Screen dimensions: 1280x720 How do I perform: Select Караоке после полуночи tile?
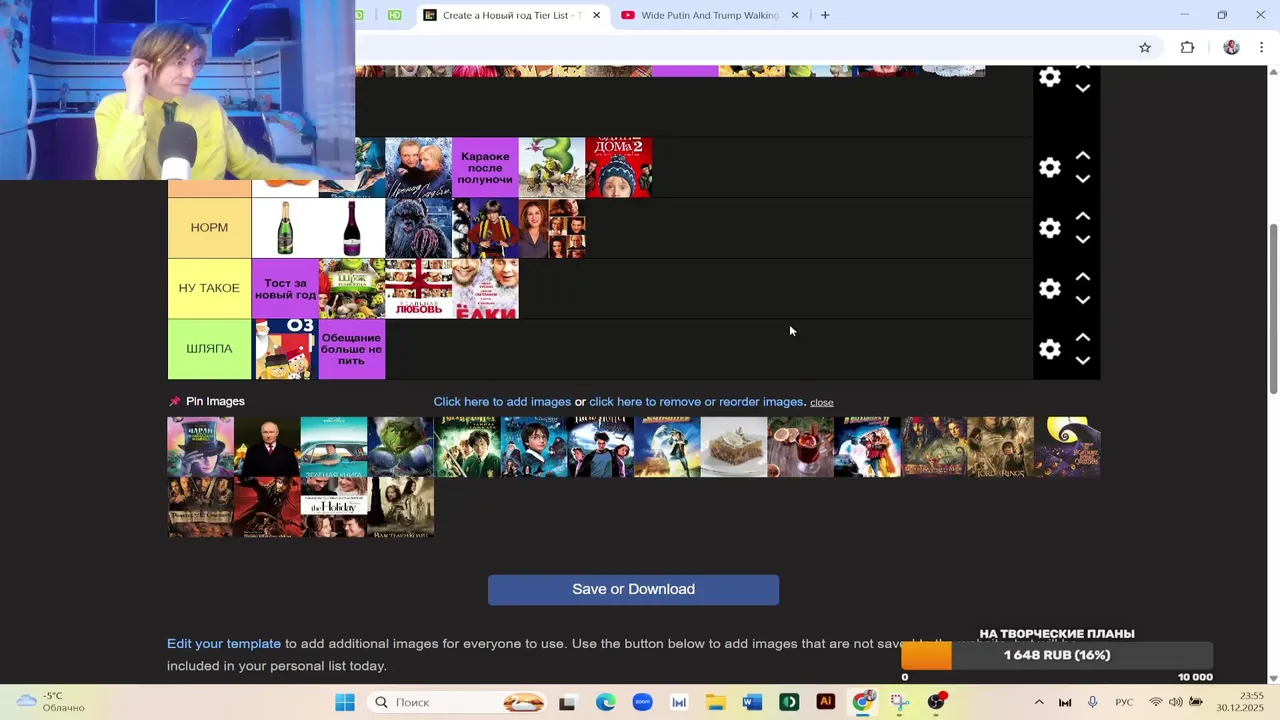pyautogui.click(x=485, y=167)
